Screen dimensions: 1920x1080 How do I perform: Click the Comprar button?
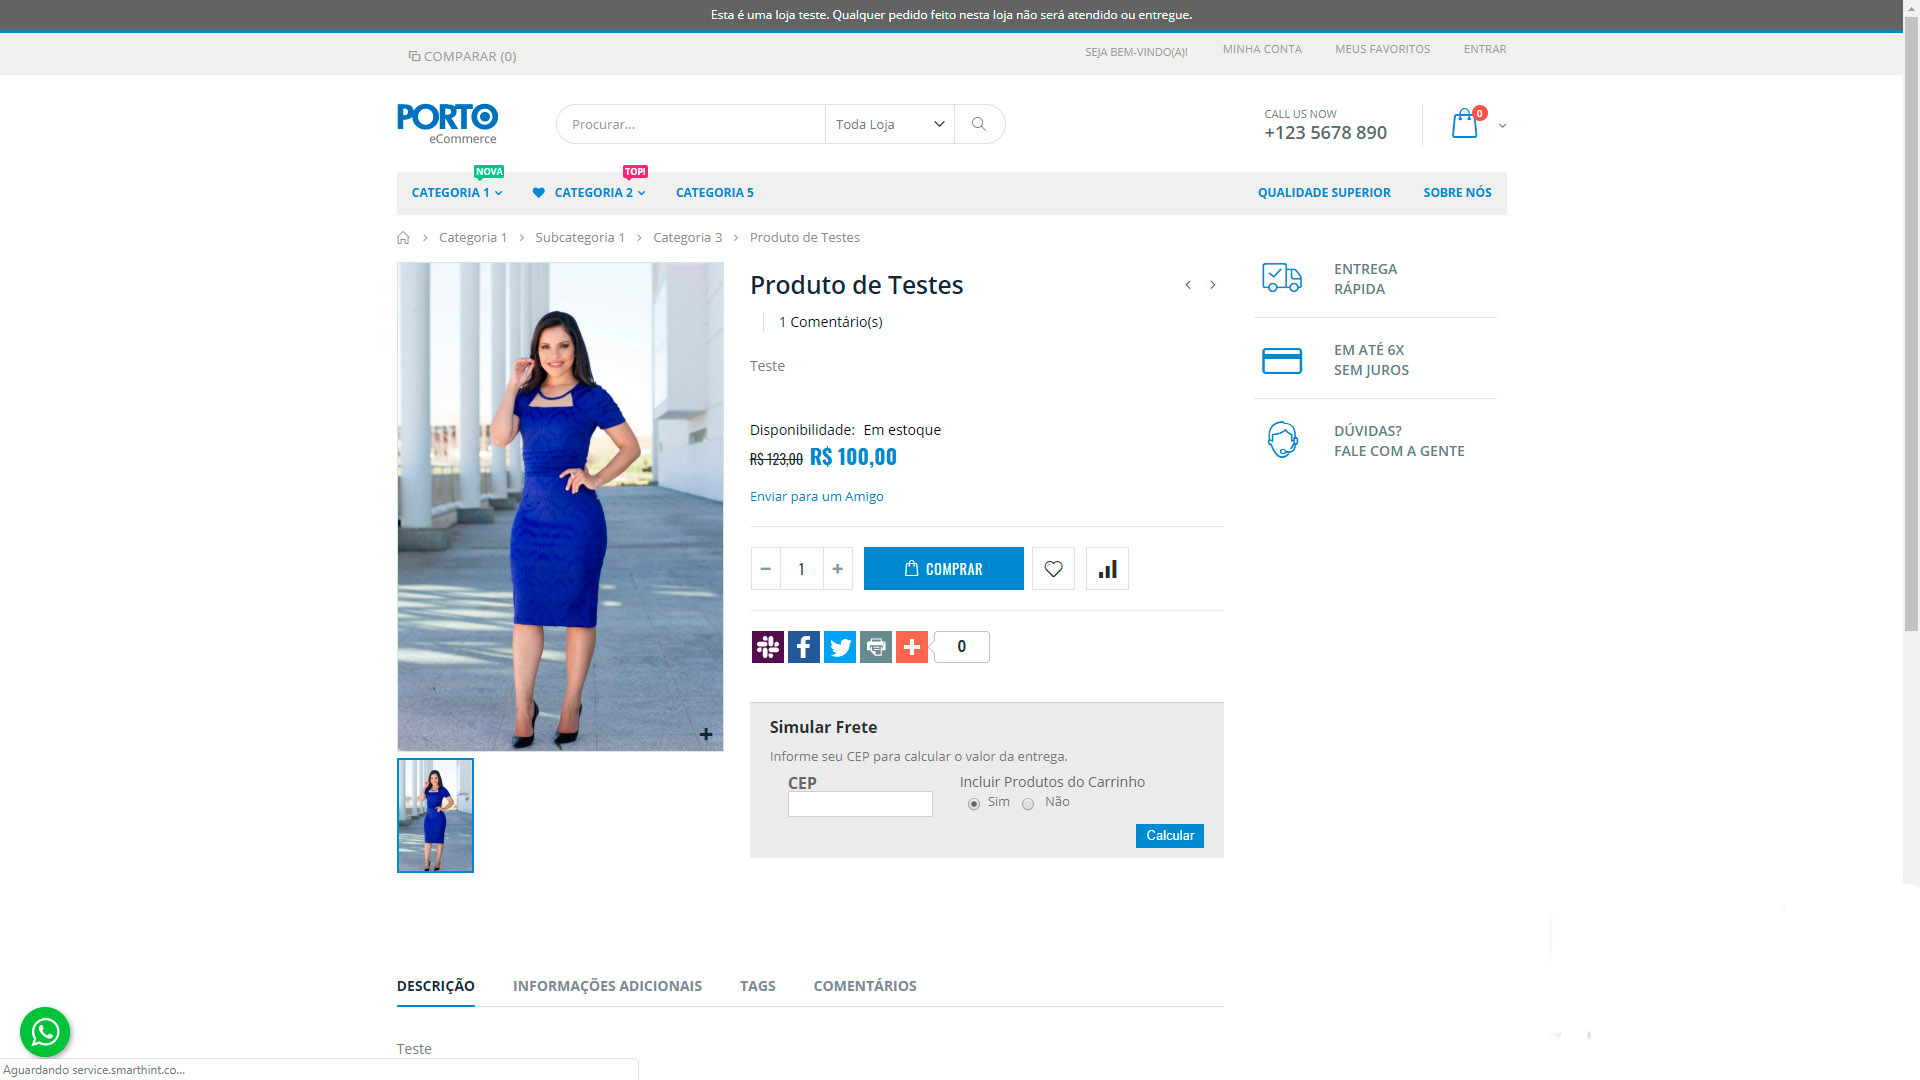pyautogui.click(x=944, y=568)
